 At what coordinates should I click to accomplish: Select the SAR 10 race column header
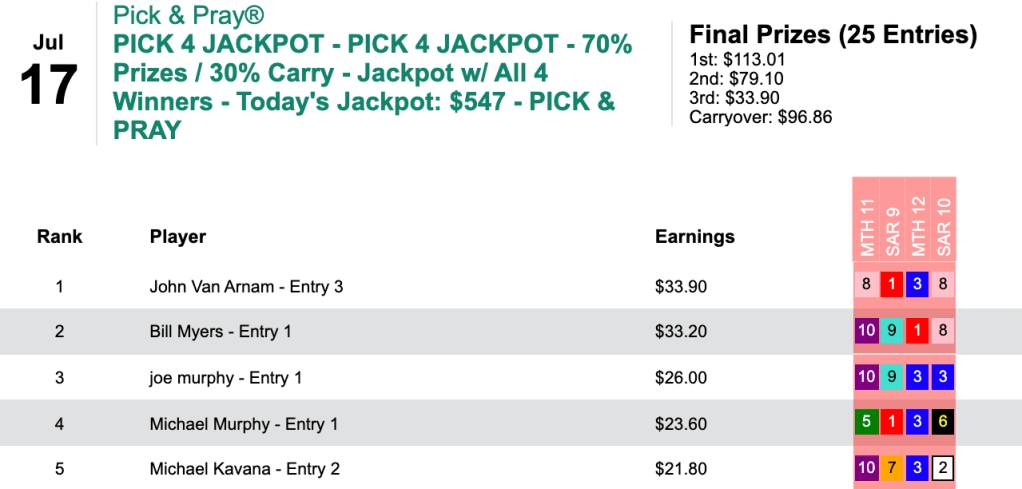point(943,224)
